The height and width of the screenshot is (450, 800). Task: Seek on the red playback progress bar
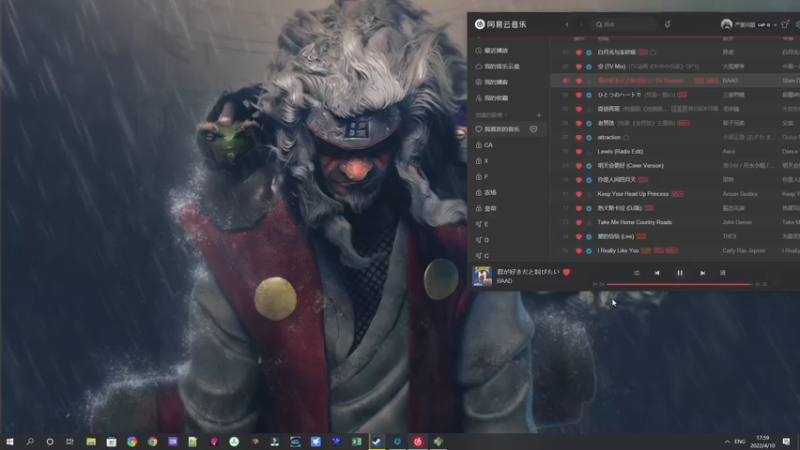pos(679,284)
